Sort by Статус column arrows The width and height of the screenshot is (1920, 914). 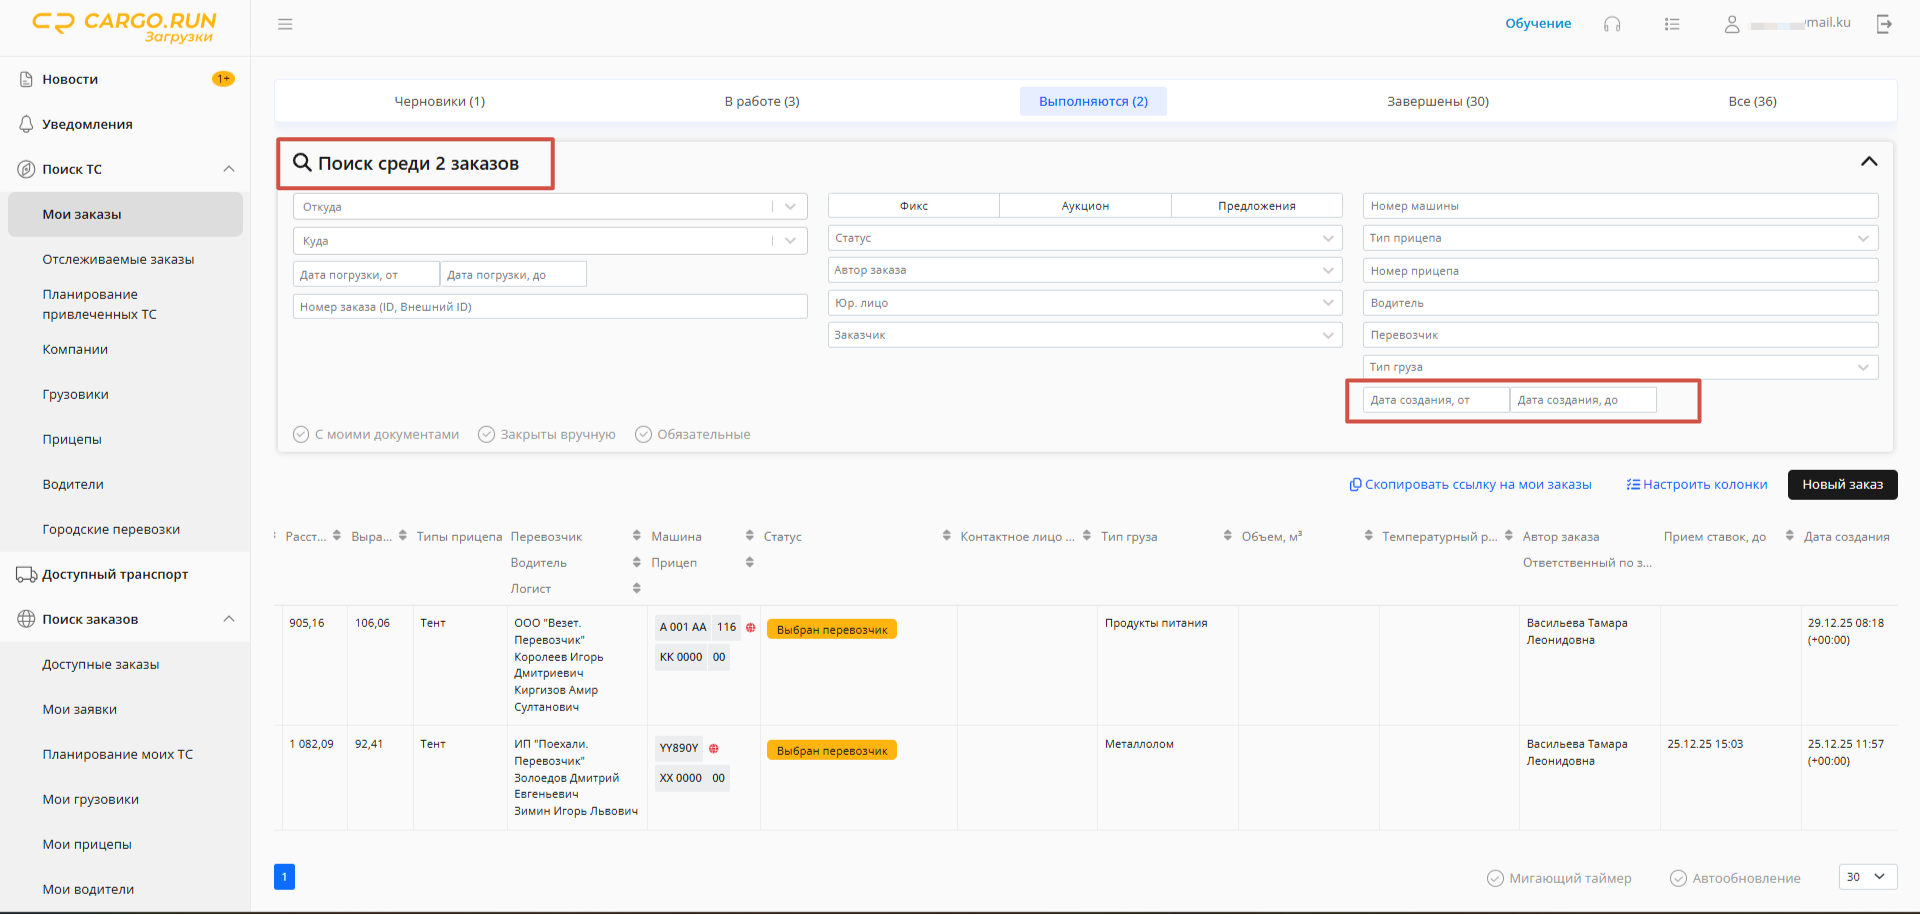(x=946, y=536)
